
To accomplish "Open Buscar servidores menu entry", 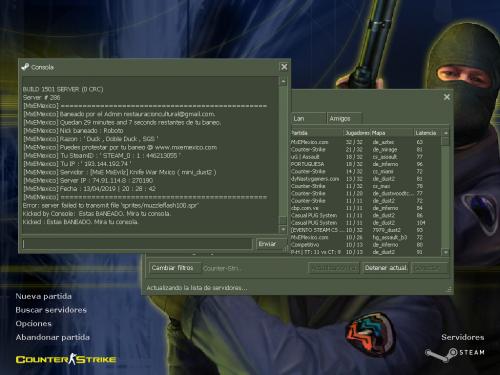I will (x=51, y=310).
